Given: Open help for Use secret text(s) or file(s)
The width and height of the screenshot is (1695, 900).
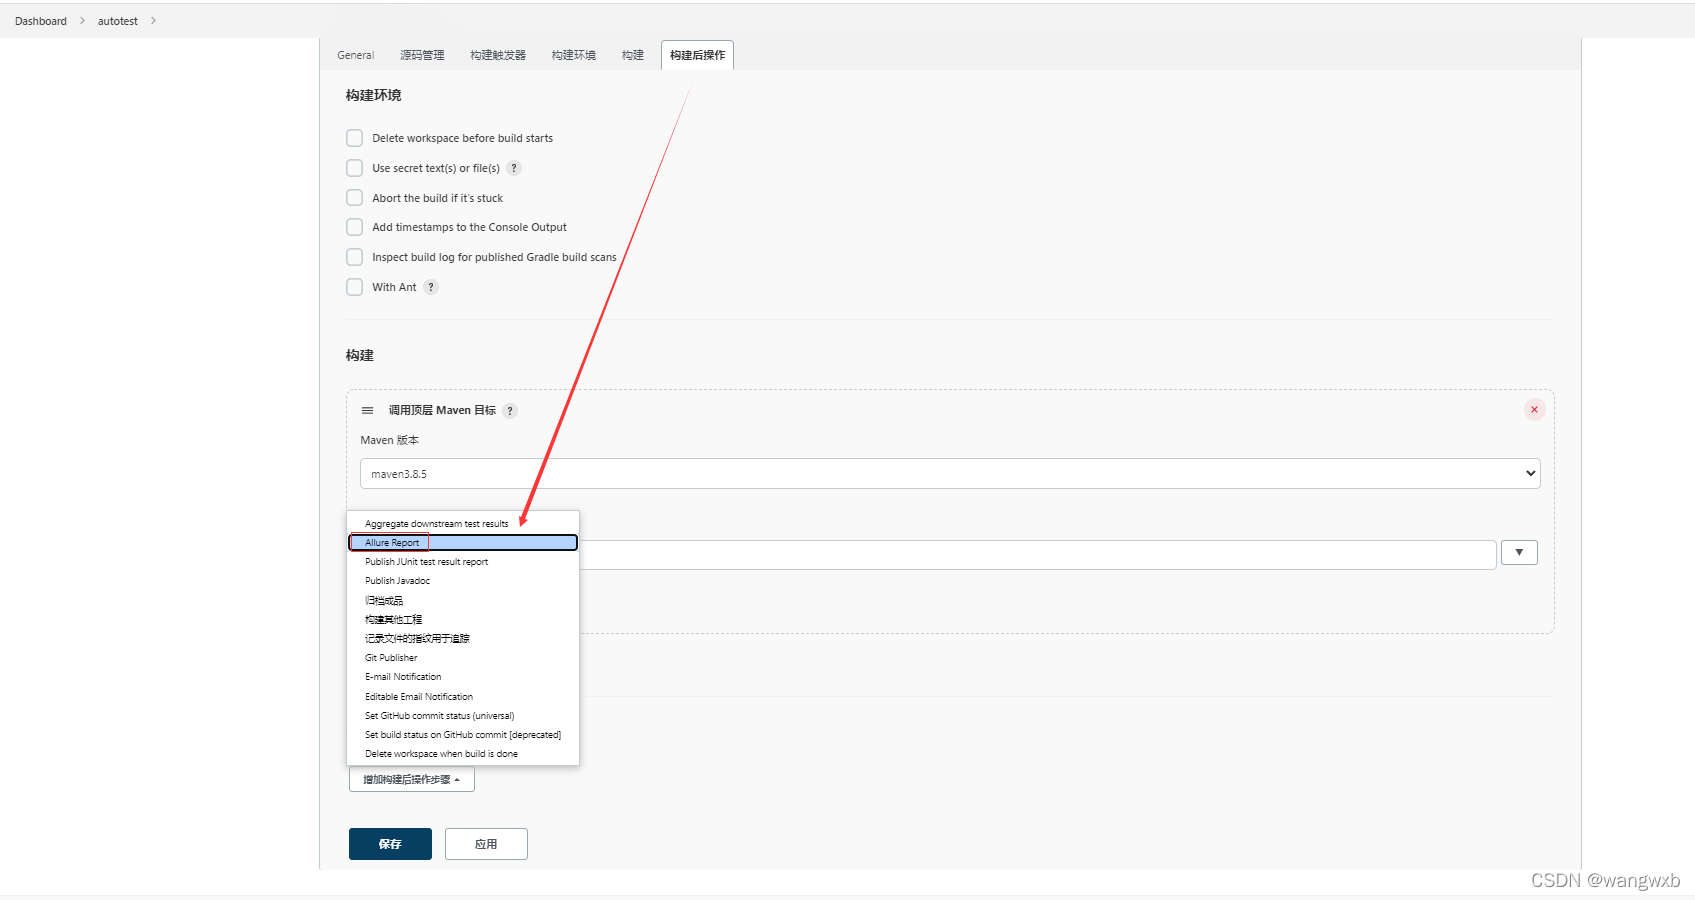Looking at the screenshot, I should 514,168.
